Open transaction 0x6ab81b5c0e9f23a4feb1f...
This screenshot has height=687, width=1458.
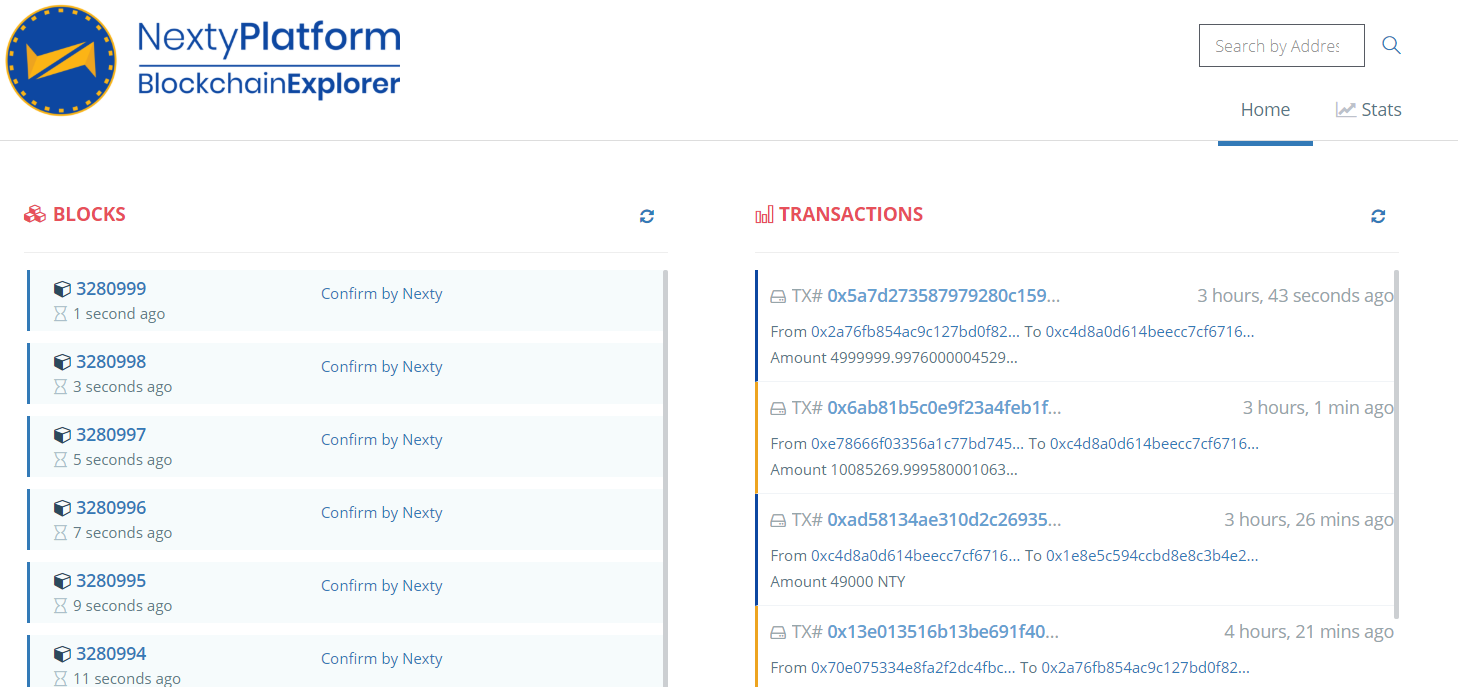[x=944, y=408]
